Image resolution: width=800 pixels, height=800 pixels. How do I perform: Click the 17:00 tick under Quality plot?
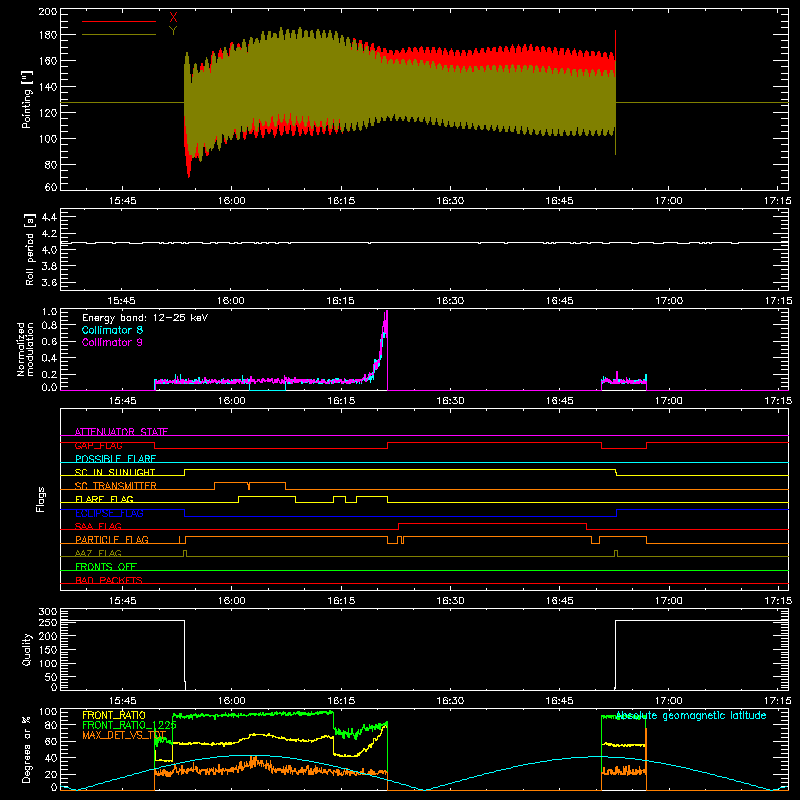[x=668, y=701]
